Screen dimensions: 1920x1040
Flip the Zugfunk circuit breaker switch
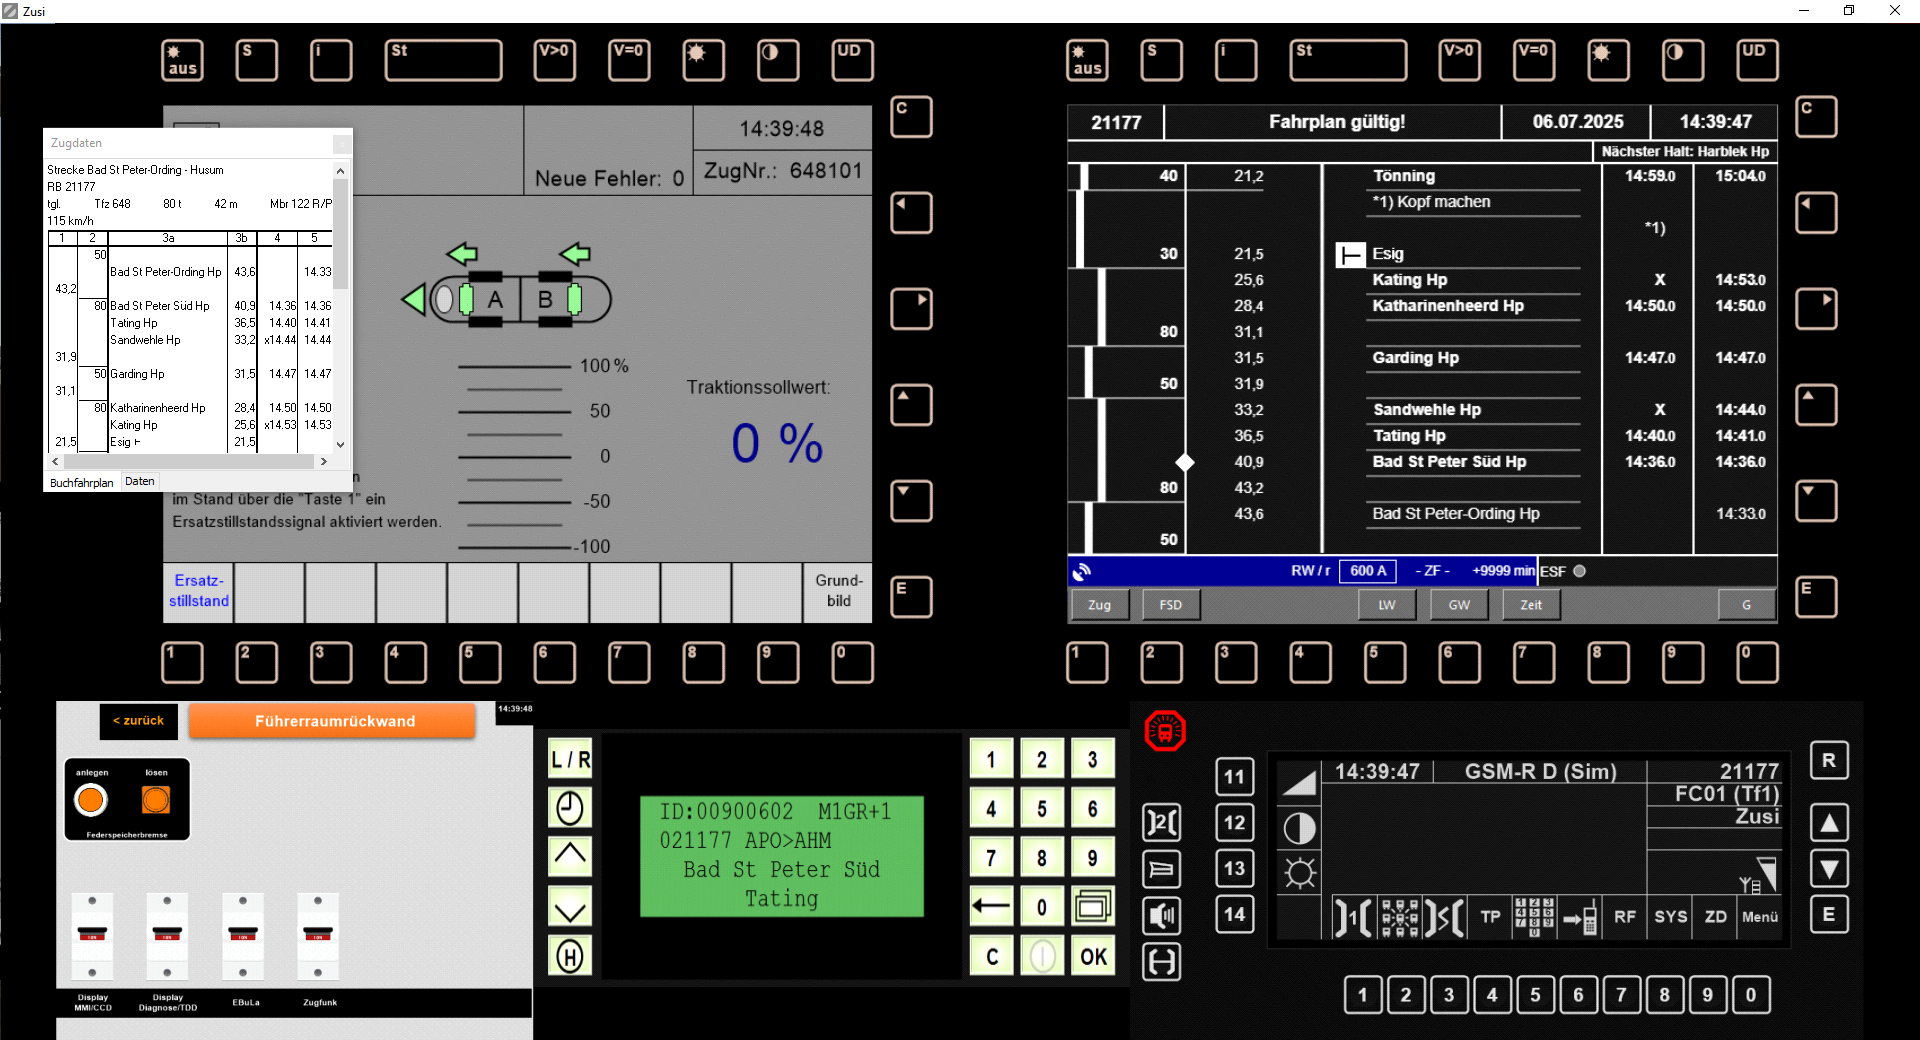click(x=318, y=934)
